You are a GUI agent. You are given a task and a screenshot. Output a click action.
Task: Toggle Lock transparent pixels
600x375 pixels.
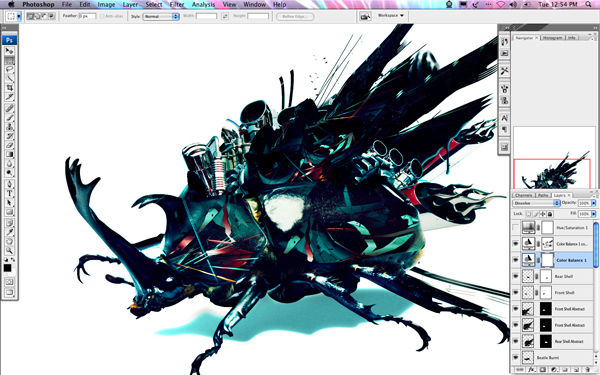[x=528, y=214]
